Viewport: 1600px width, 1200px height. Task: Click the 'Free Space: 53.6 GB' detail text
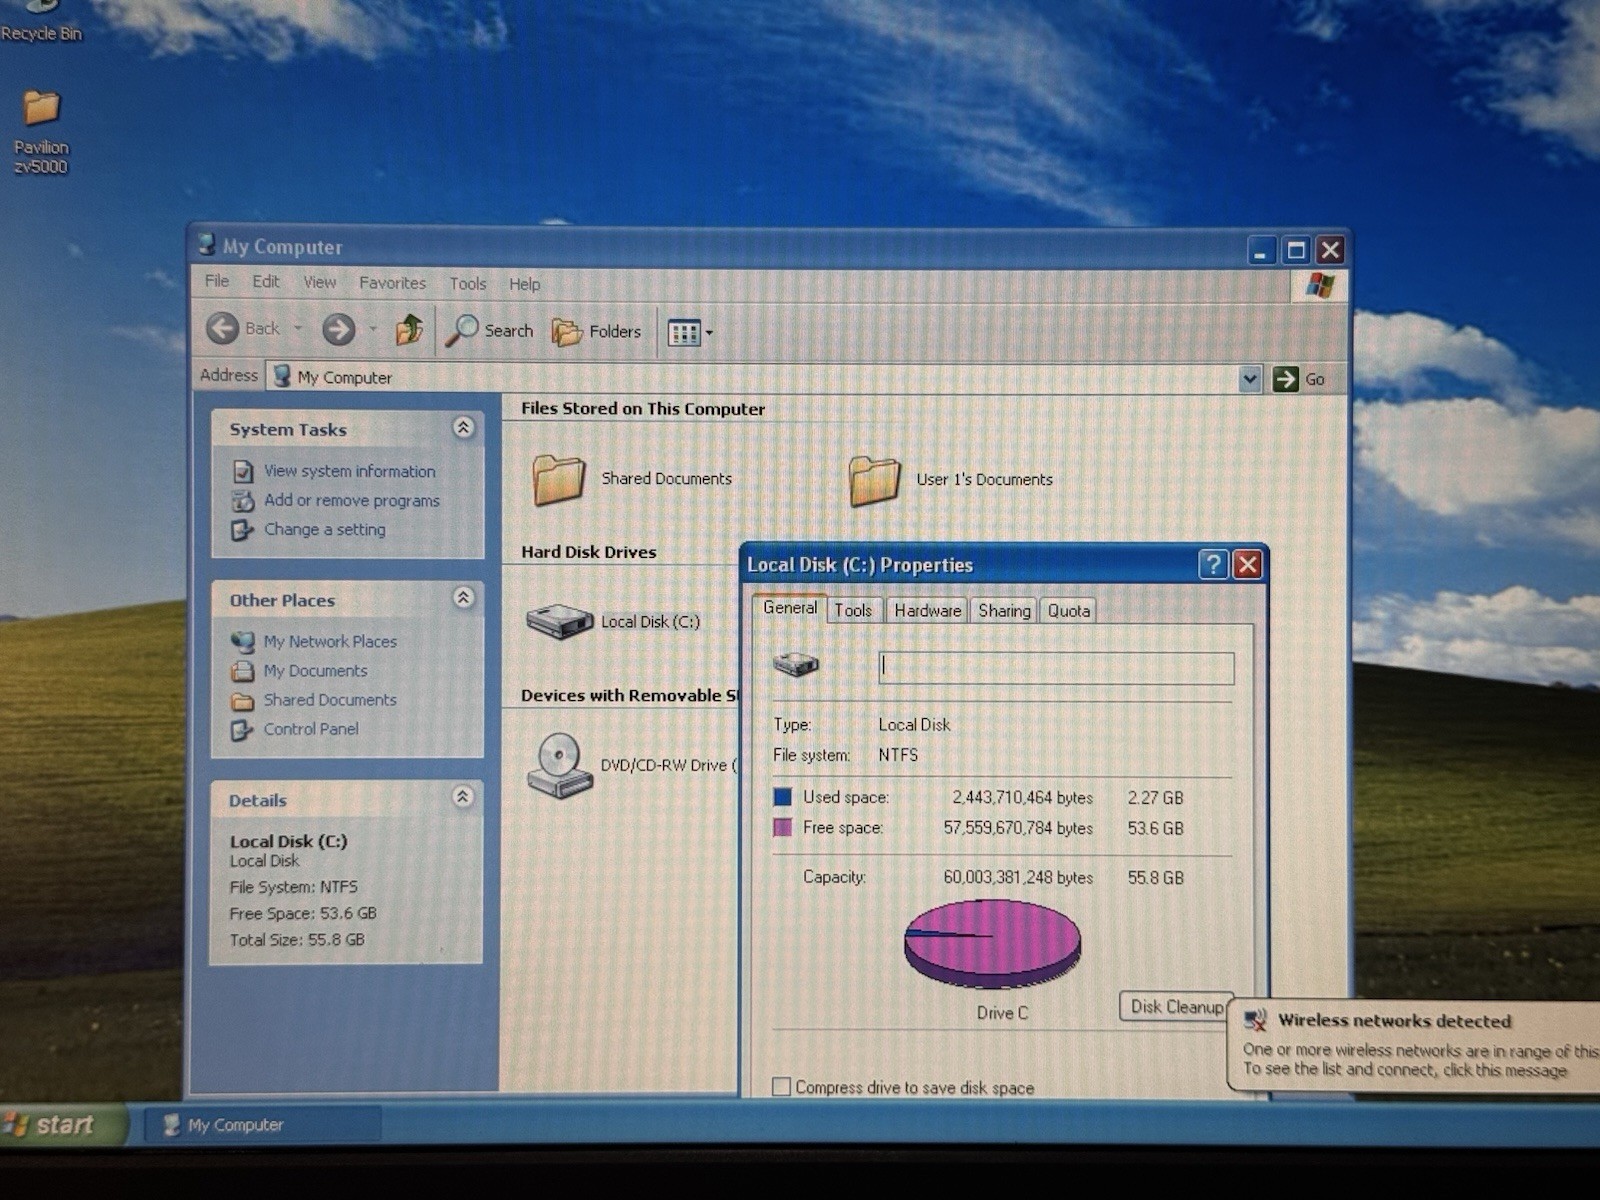[x=303, y=913]
